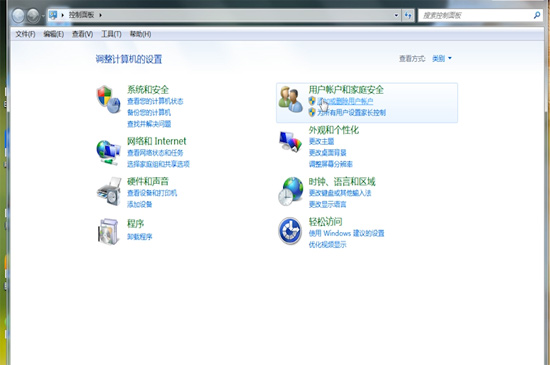This screenshot has height=365, width=550.
Task: Open 查看设备和打印机 link
Action: (152, 193)
